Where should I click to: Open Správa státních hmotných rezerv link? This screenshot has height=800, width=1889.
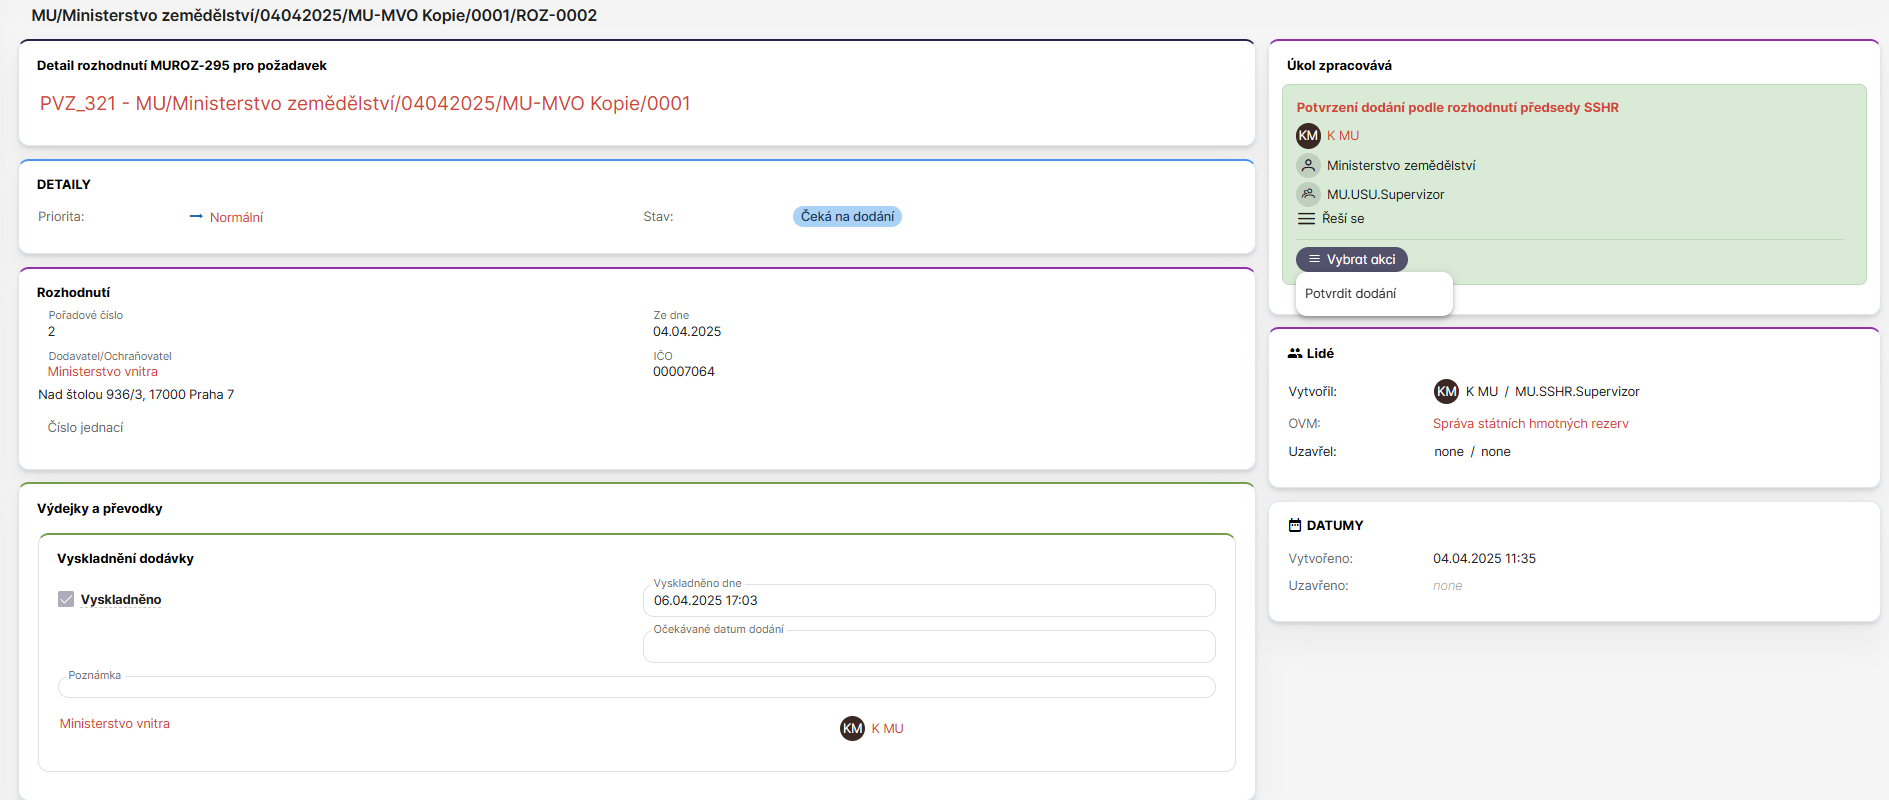click(1530, 424)
